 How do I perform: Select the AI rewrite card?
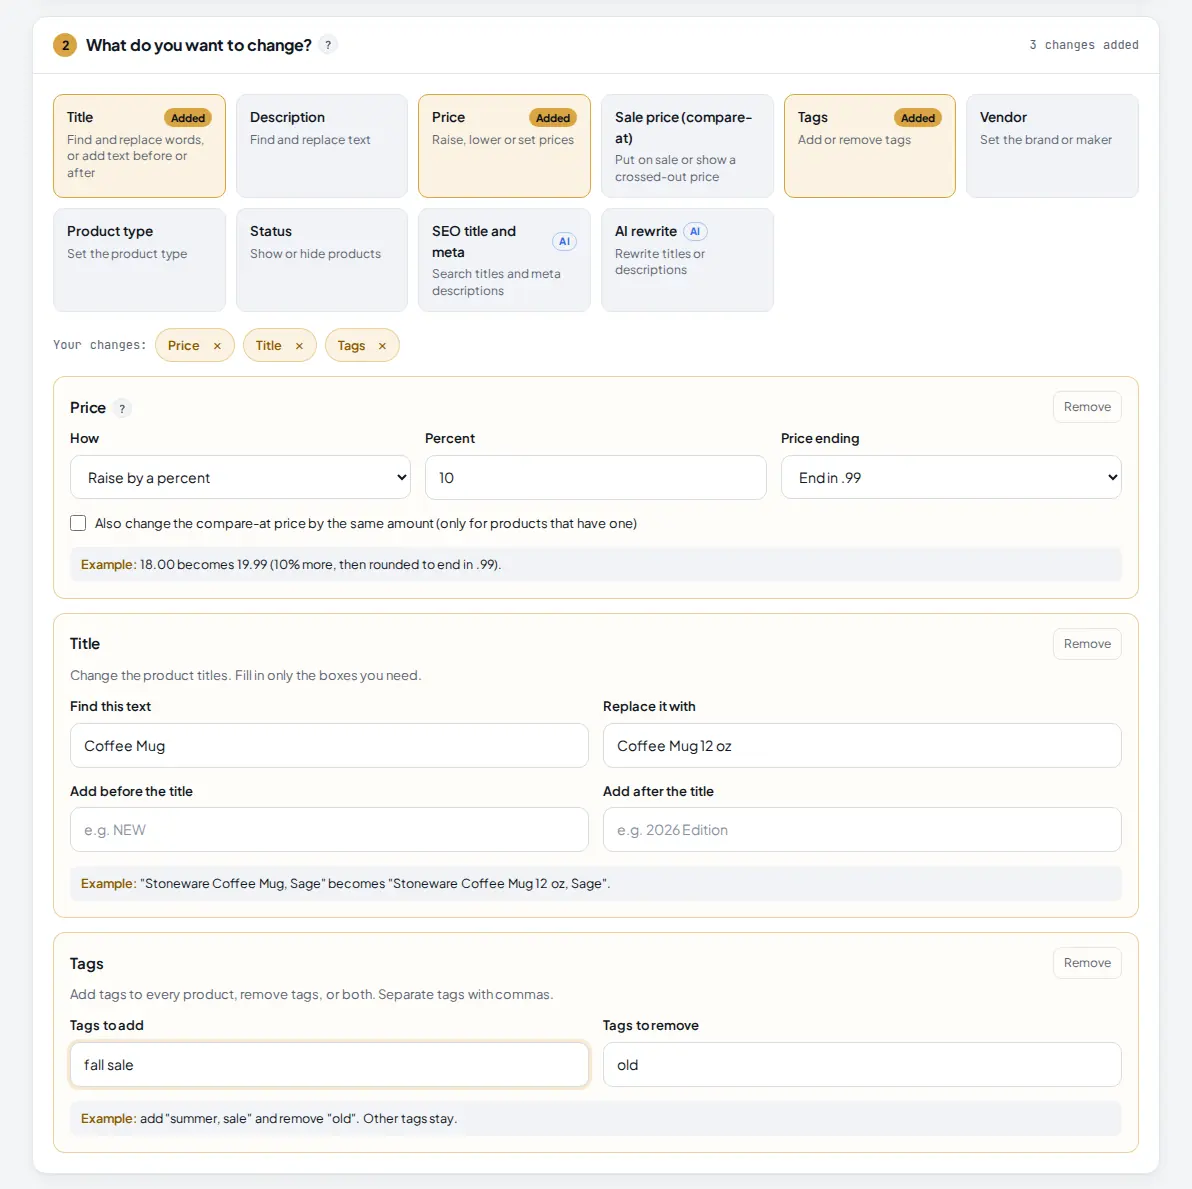687,260
